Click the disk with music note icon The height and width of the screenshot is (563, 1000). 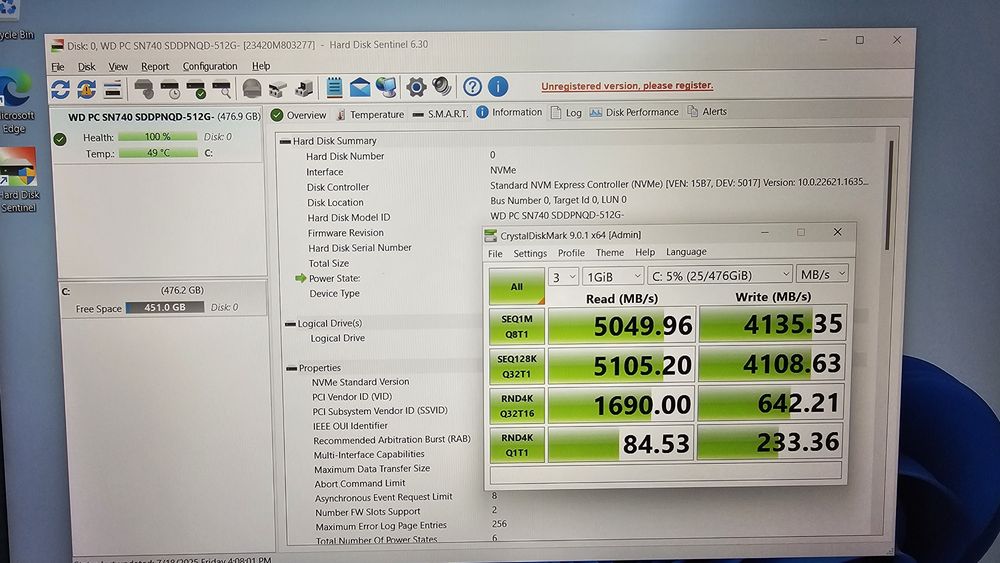click(303, 88)
